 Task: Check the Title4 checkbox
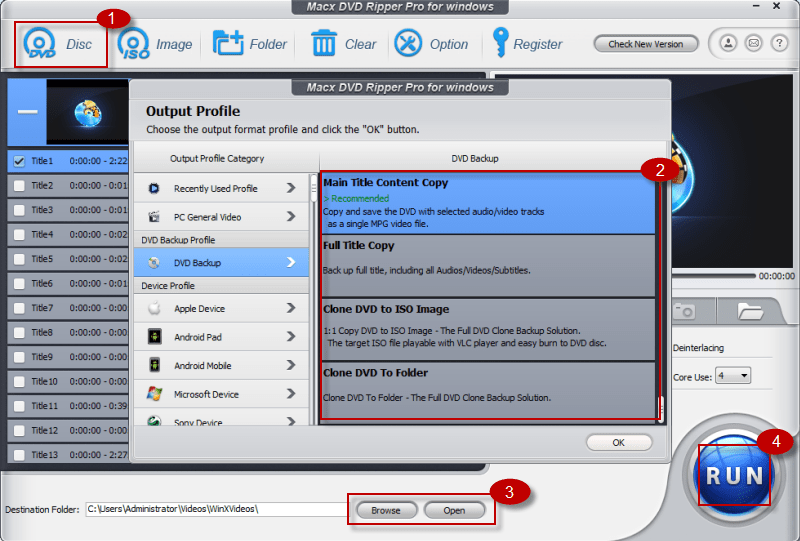tap(19, 235)
